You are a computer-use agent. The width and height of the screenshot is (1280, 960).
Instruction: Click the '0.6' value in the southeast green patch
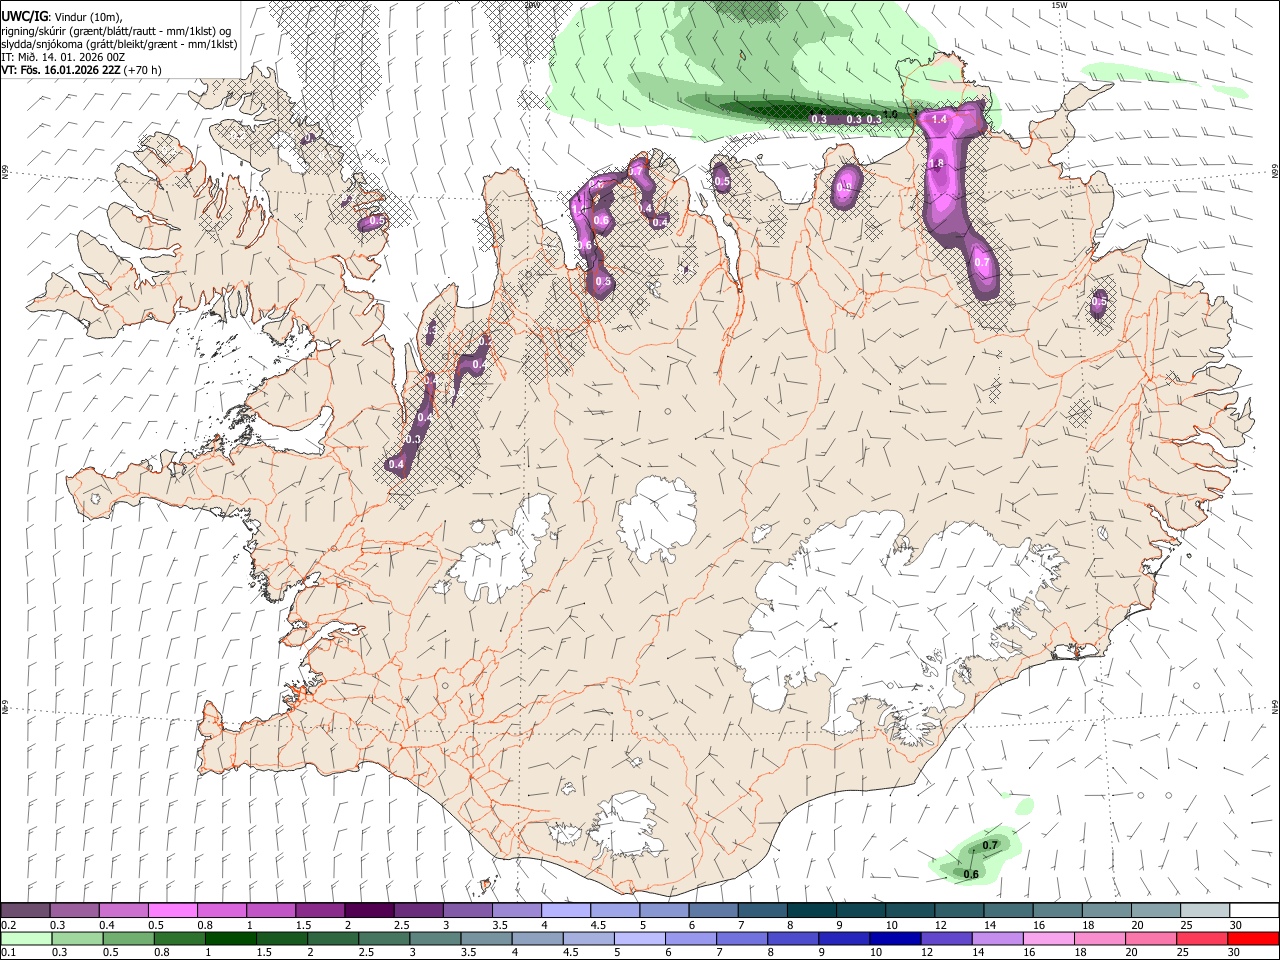tap(971, 875)
